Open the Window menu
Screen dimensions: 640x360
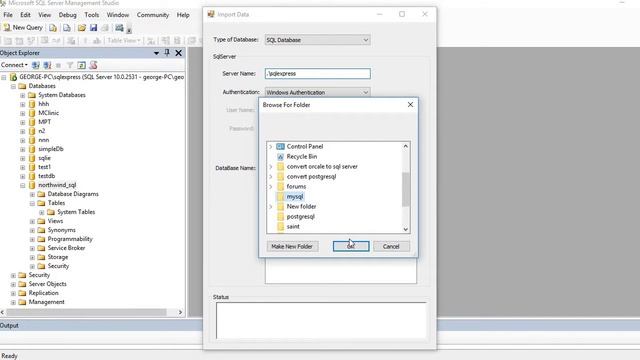point(118,15)
